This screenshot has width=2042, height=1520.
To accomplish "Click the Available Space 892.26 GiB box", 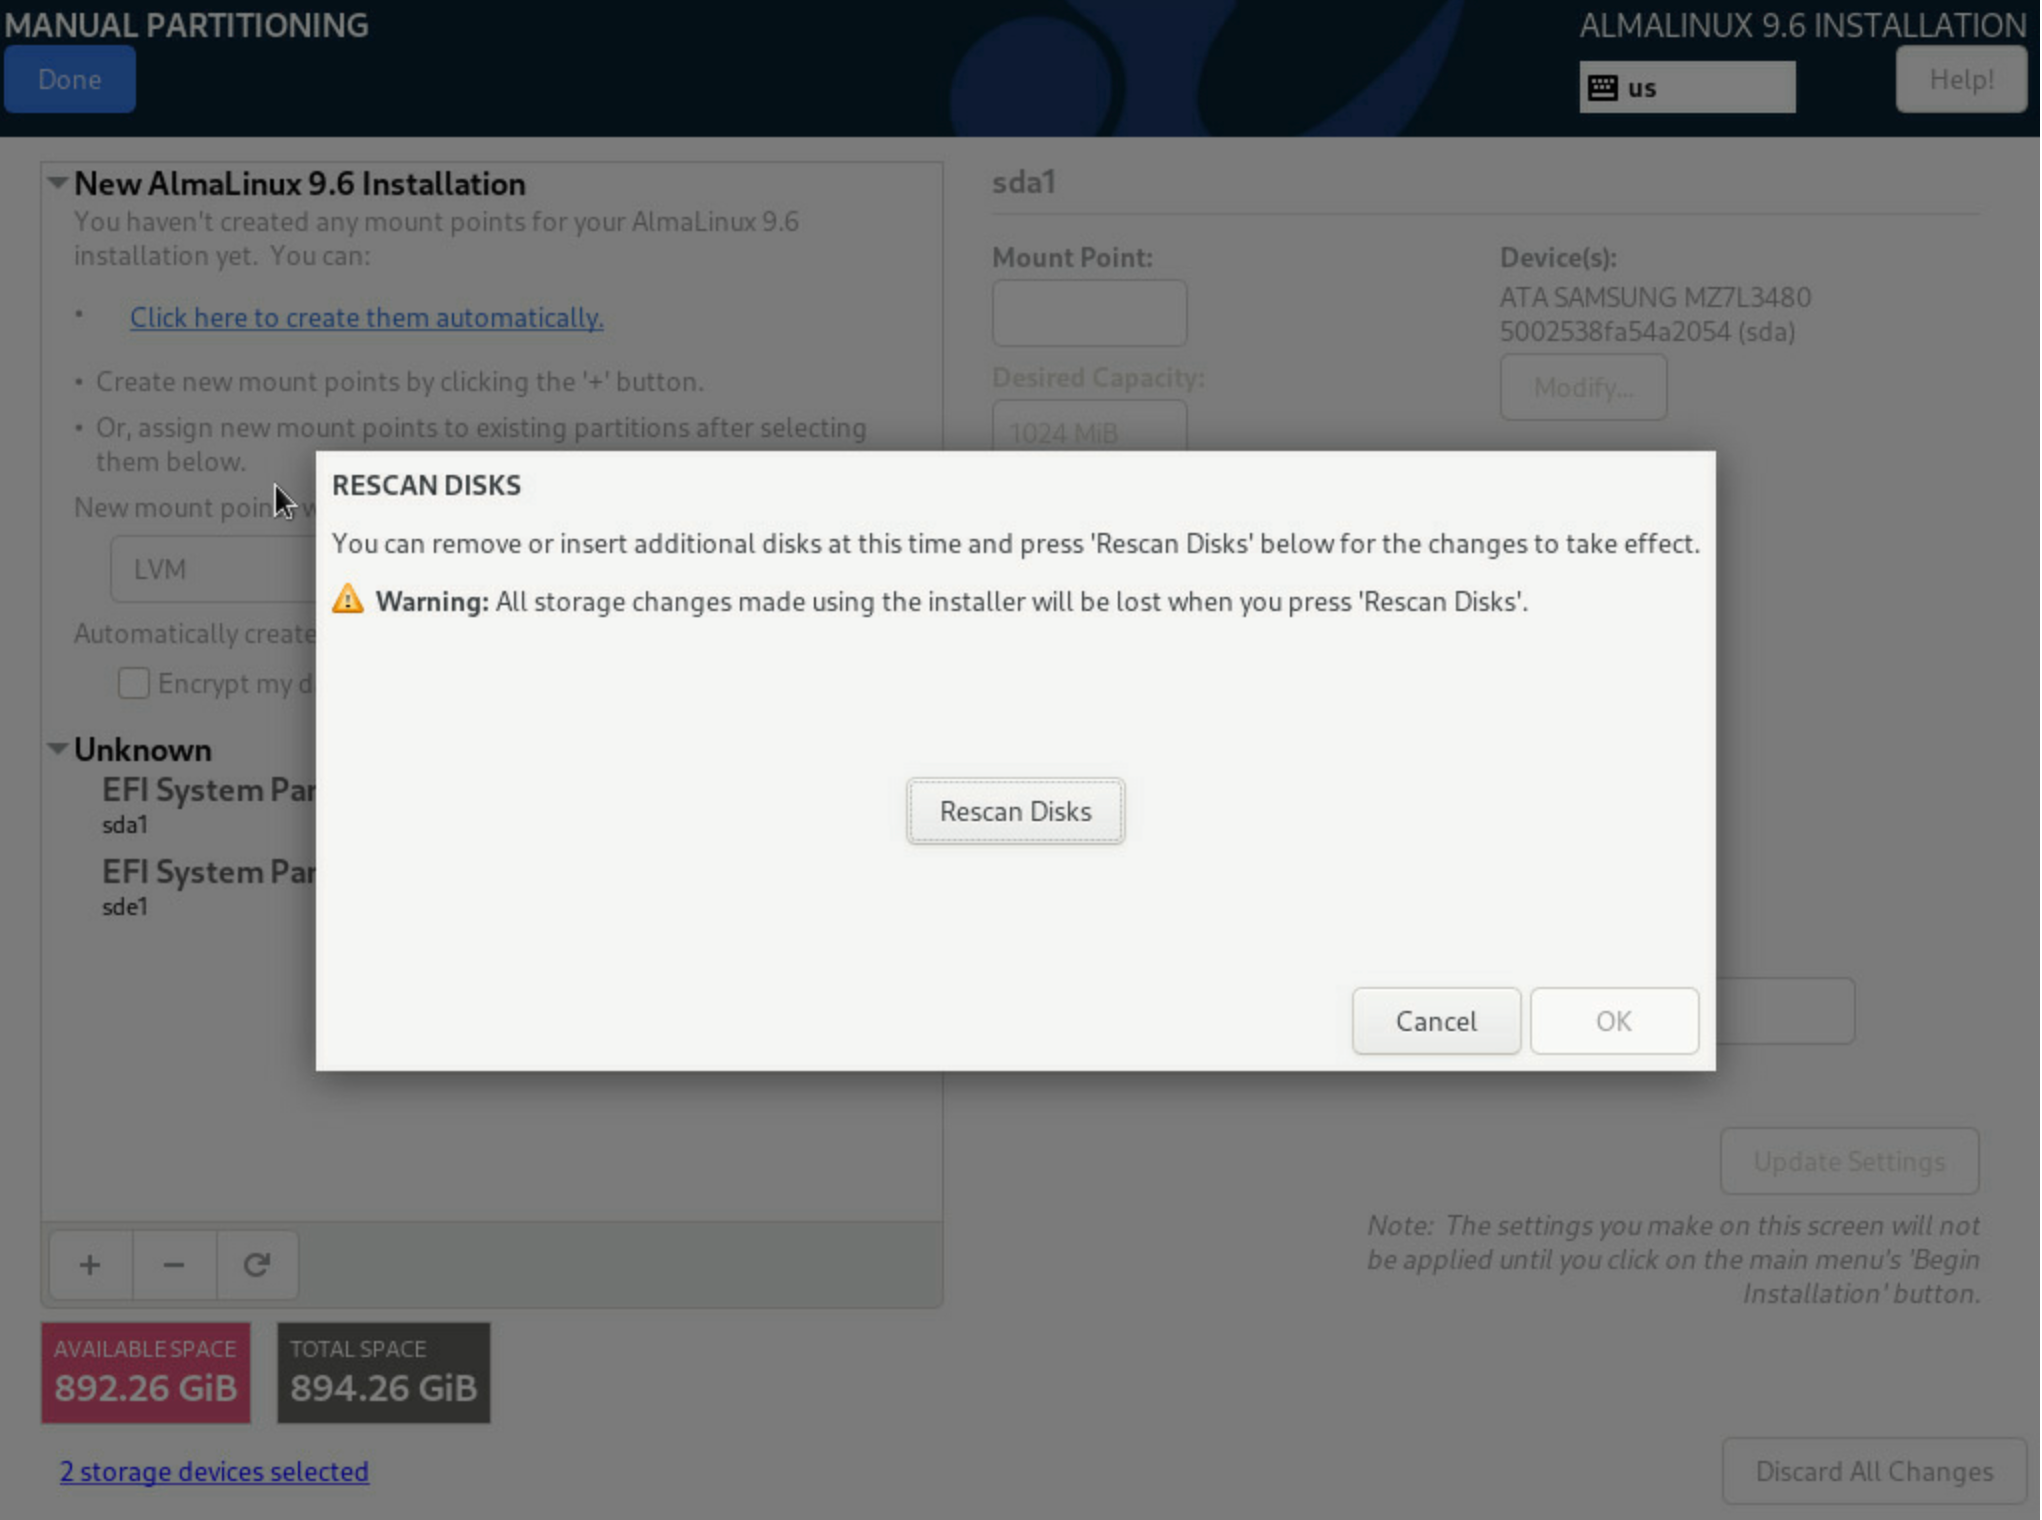I will [146, 1373].
